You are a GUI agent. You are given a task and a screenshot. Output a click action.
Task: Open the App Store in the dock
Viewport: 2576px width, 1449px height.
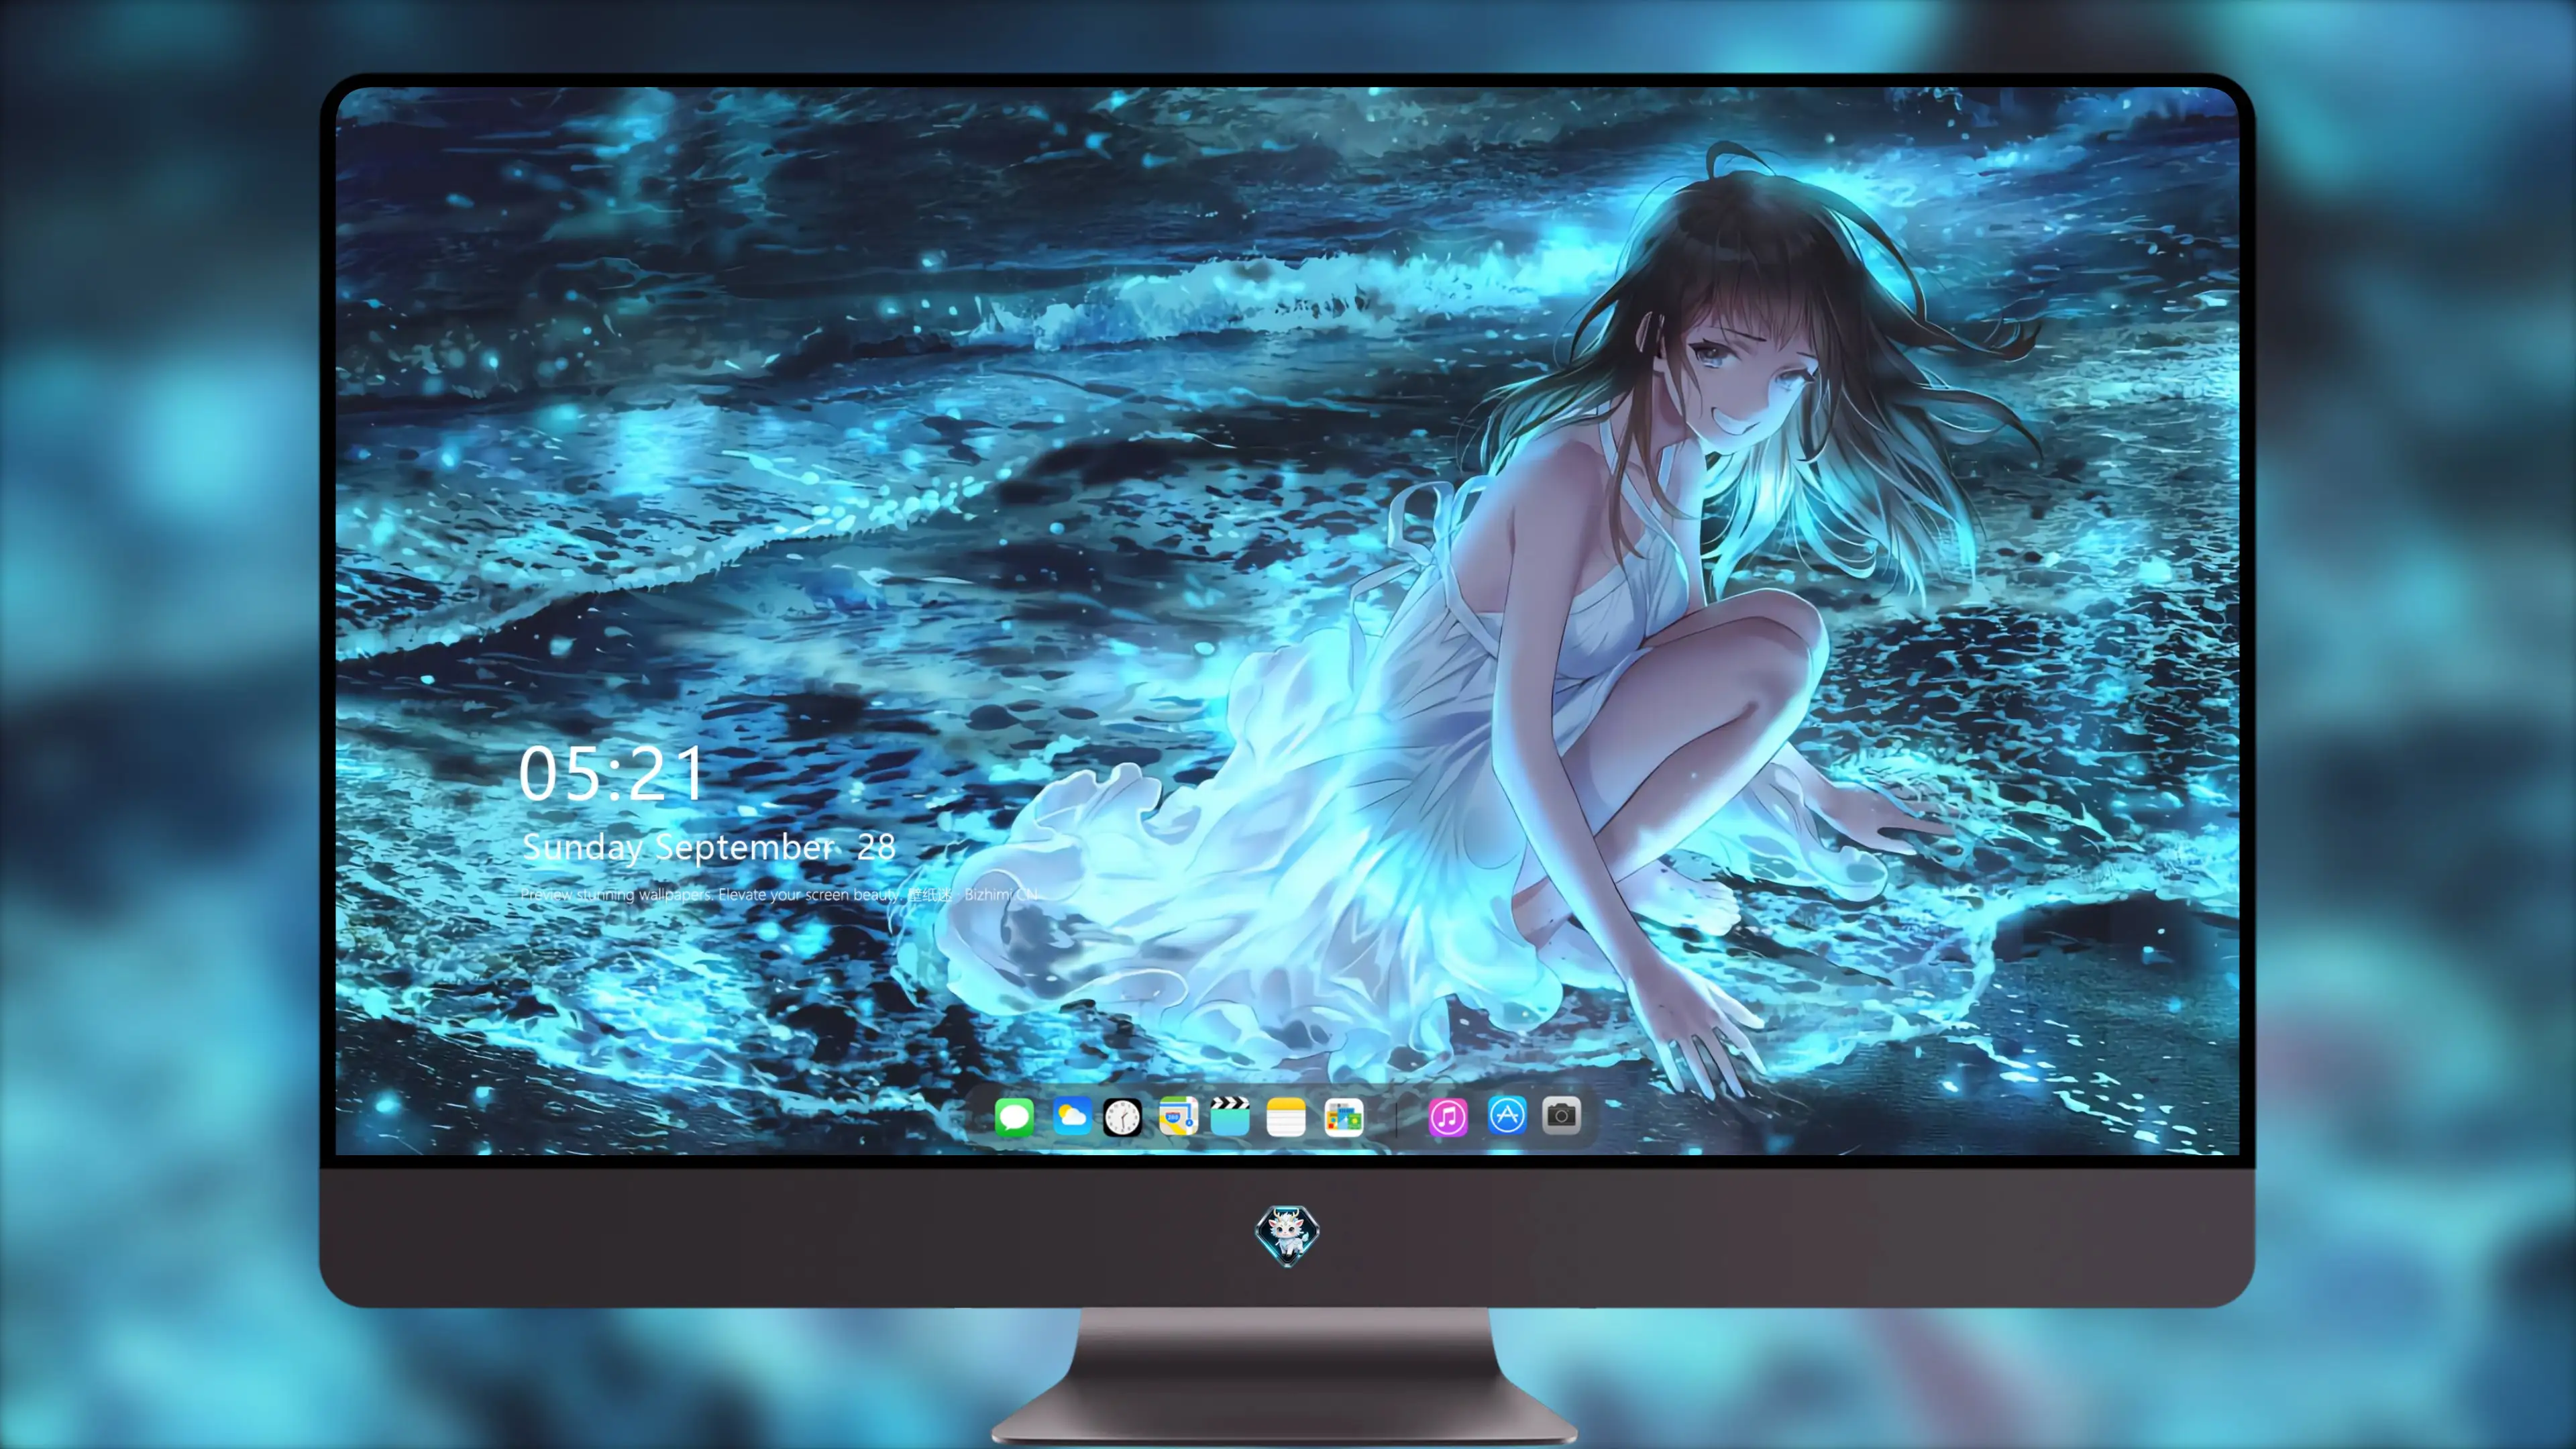(1507, 1115)
